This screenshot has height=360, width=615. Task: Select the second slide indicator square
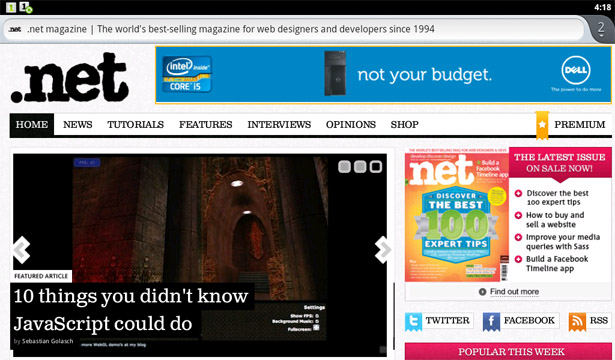[360, 167]
